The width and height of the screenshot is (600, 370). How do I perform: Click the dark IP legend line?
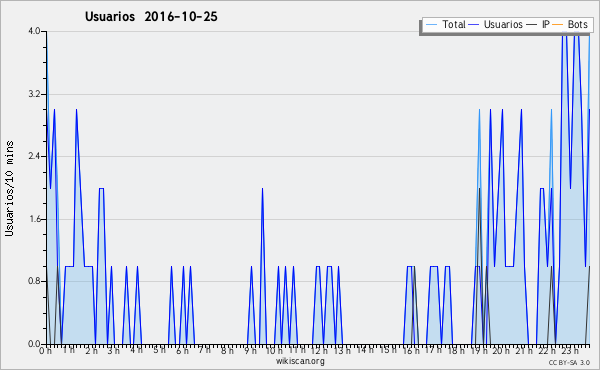(x=532, y=25)
